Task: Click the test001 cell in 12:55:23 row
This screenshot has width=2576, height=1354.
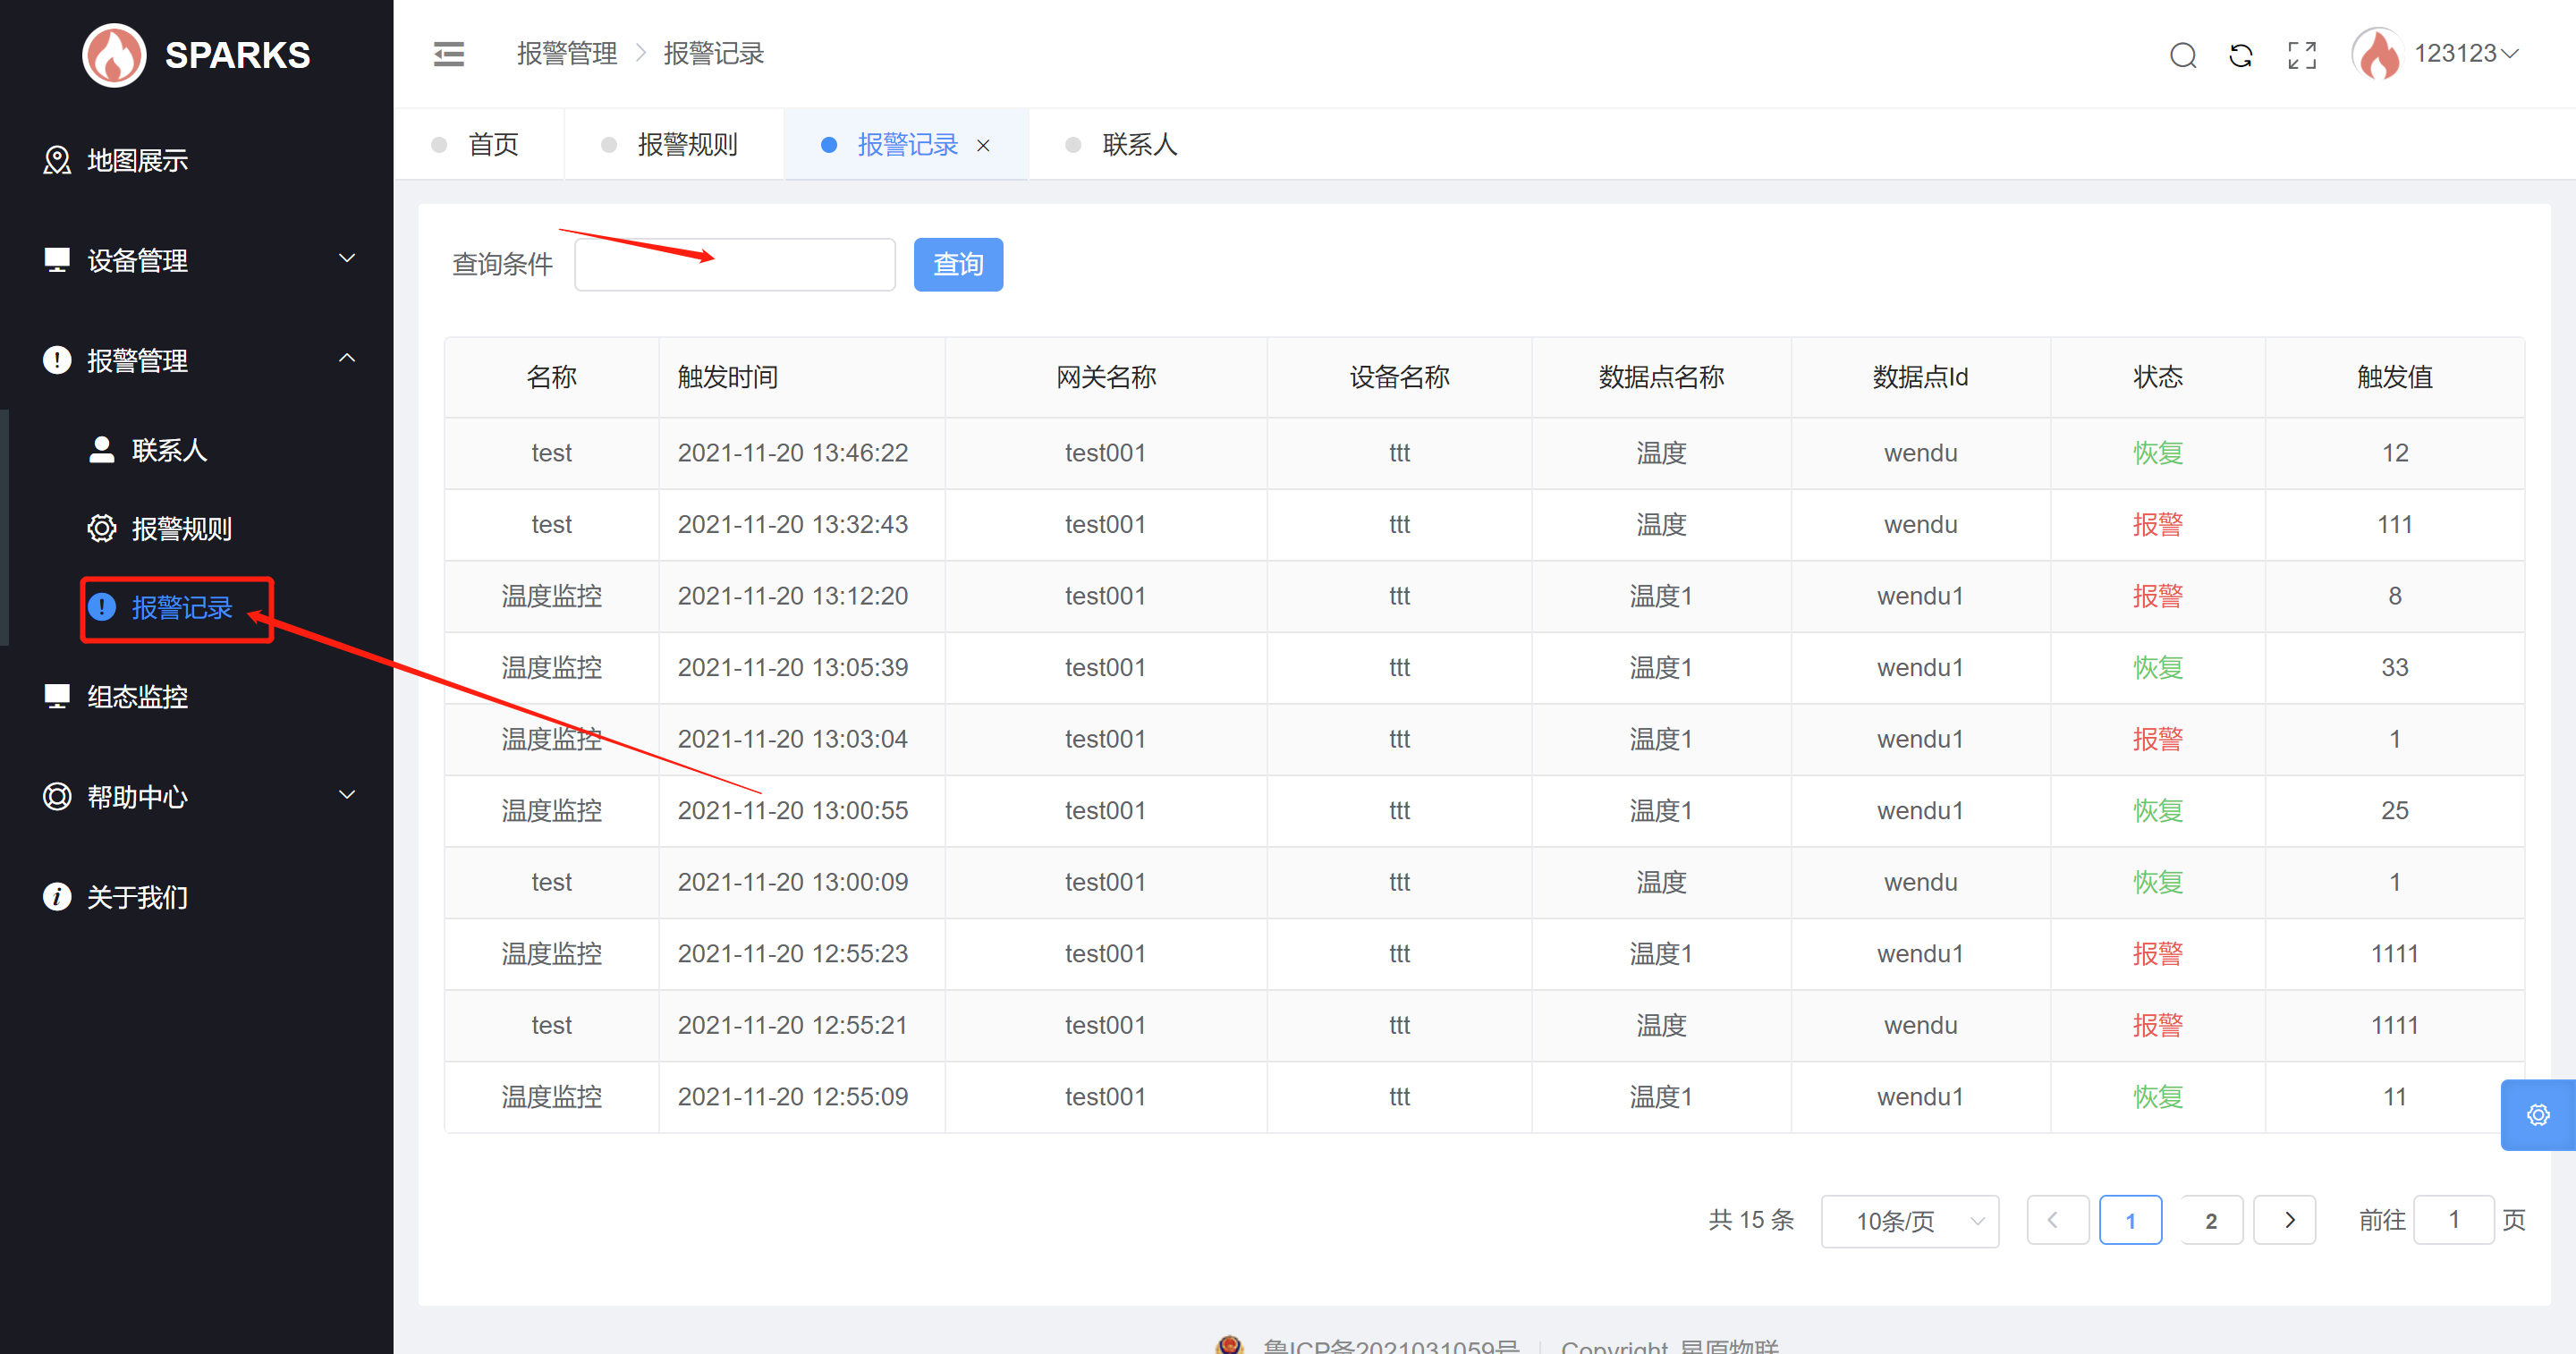Action: click(x=1105, y=954)
